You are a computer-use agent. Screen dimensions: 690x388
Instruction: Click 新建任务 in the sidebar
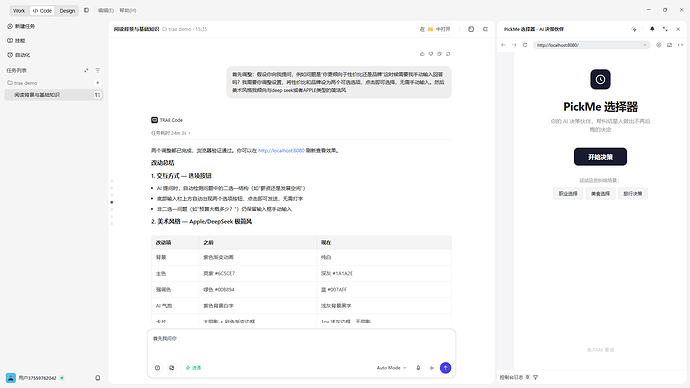click(x=21, y=26)
